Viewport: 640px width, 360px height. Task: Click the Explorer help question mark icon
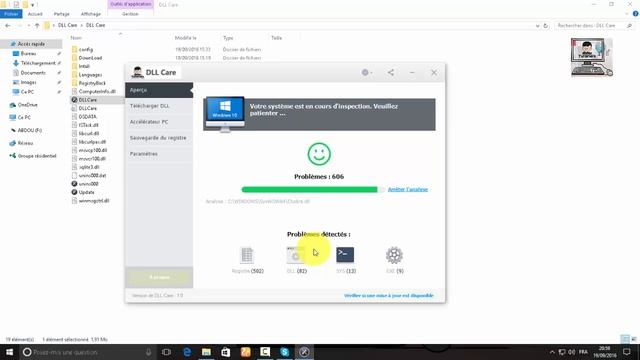pos(636,14)
